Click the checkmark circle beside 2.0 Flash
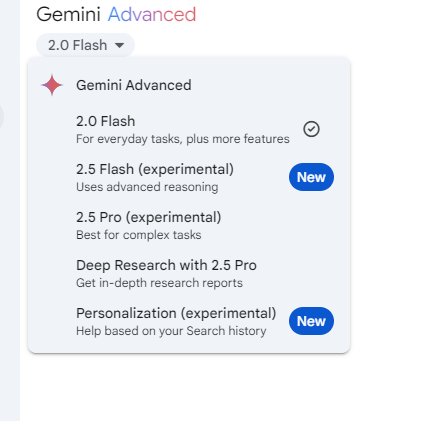This screenshot has height=421, width=435. (311, 129)
